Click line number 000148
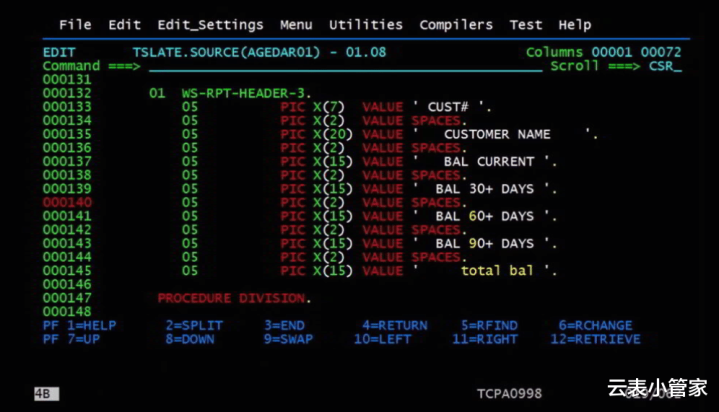719x412 pixels. 67,312
